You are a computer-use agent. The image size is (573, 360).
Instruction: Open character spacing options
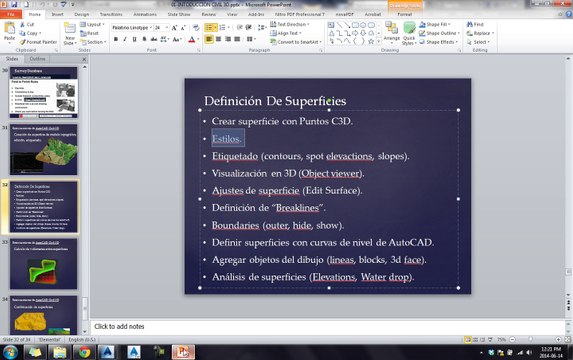point(164,39)
